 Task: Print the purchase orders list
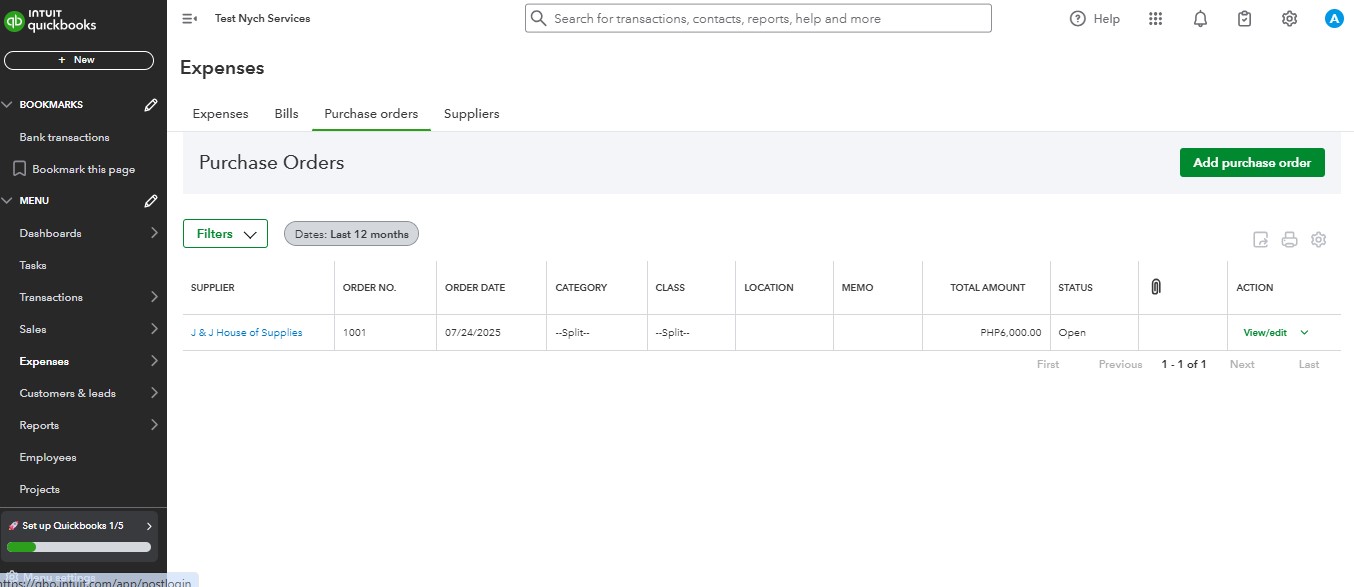(1290, 240)
